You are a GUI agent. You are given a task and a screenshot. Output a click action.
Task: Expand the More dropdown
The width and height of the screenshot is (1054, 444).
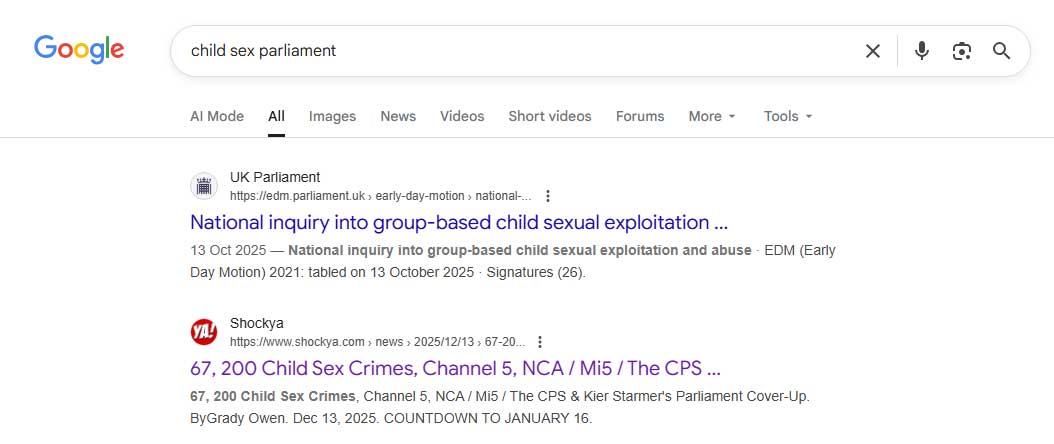coord(712,116)
